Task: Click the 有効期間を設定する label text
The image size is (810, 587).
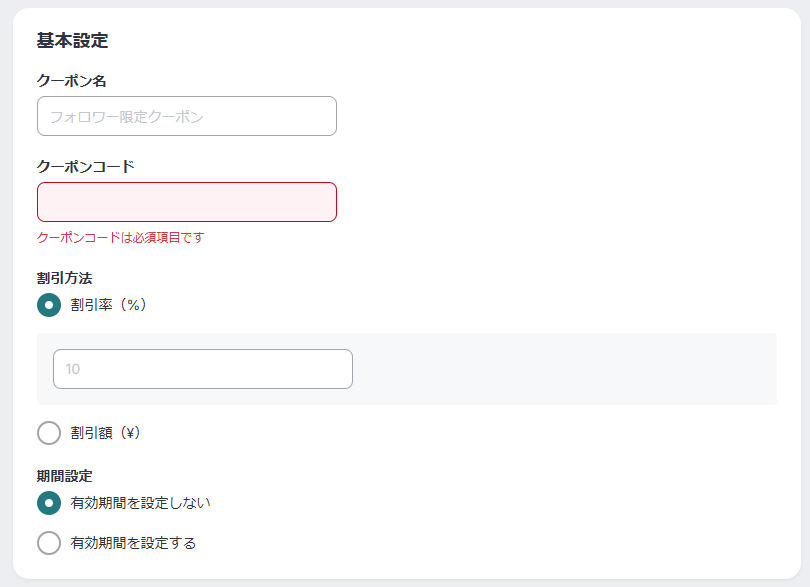Action: 133,543
